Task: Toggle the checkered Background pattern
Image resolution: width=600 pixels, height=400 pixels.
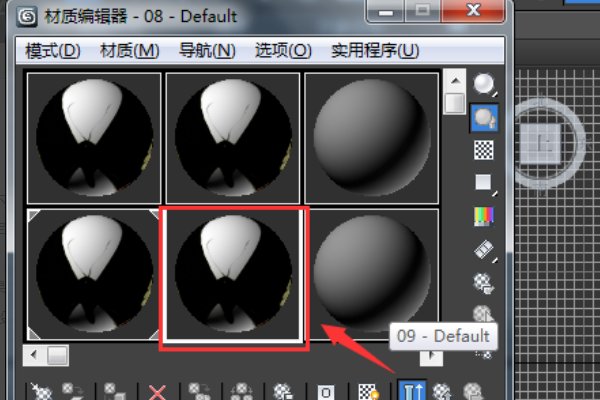Action: tap(484, 150)
